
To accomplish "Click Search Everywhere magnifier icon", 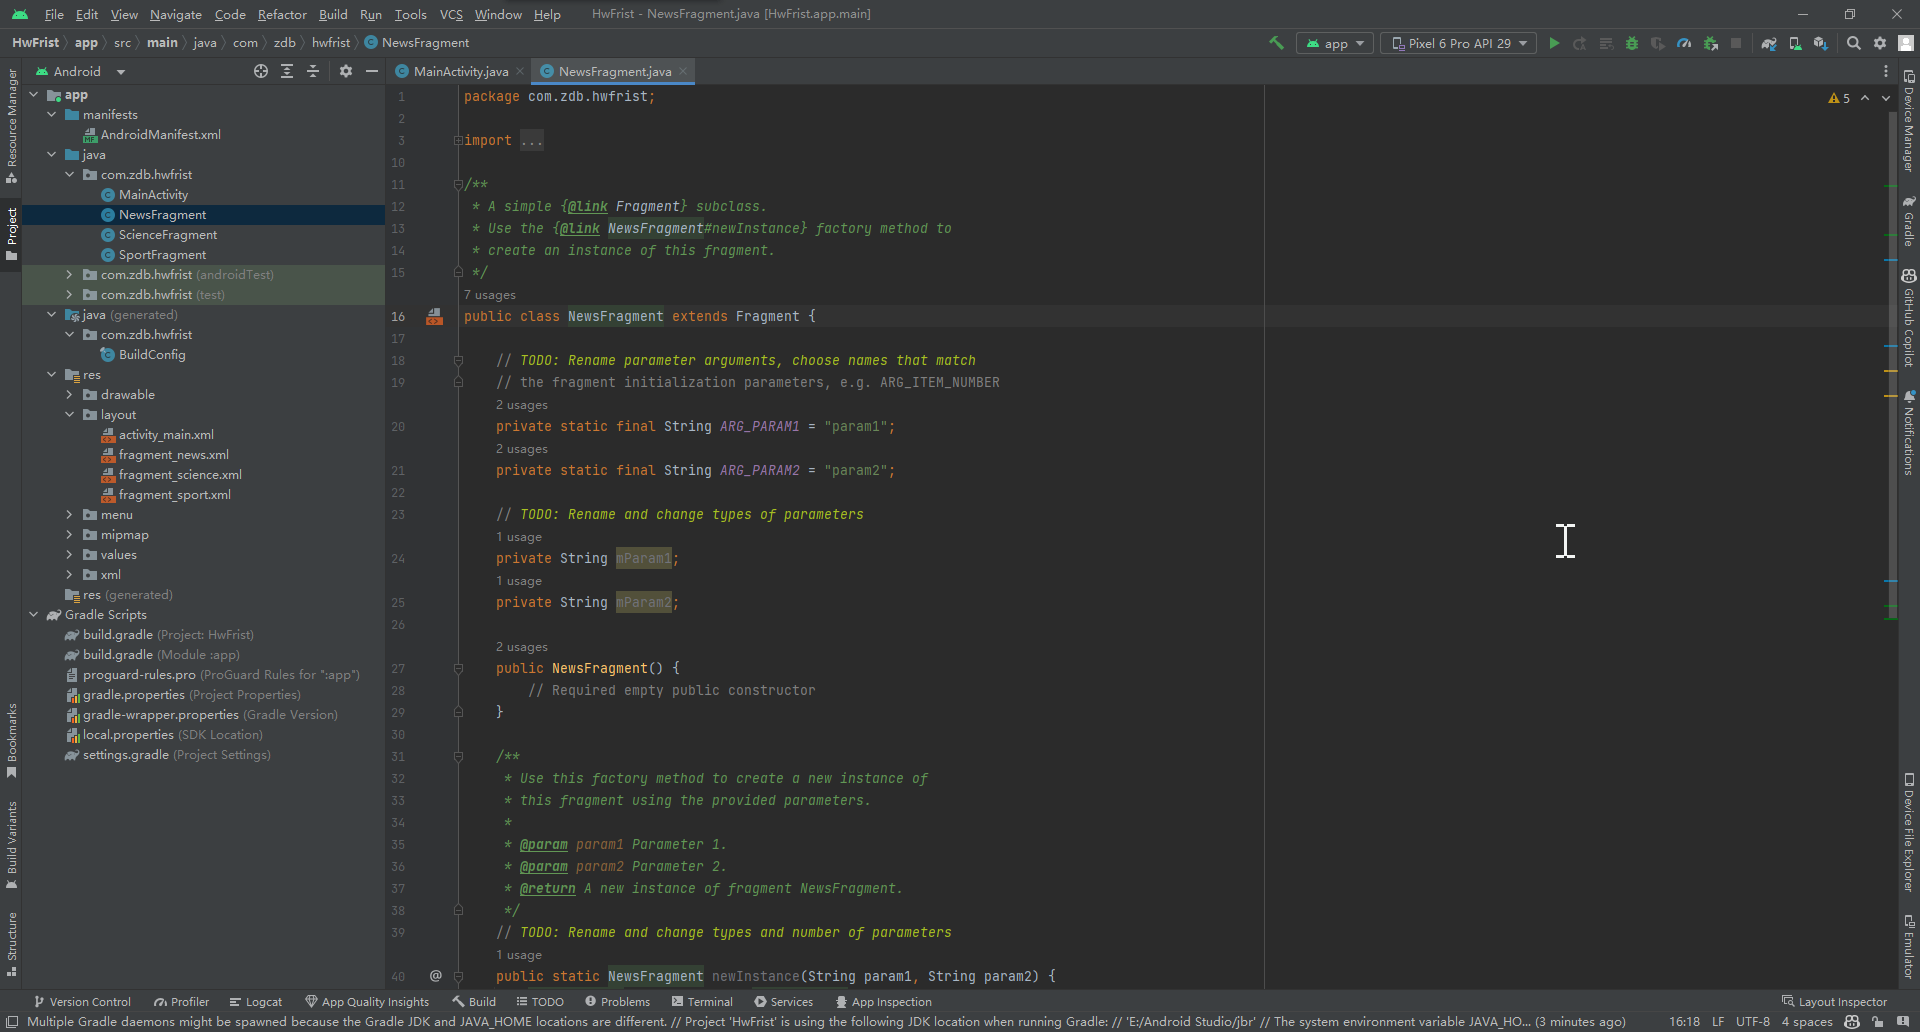I will pos(1854,43).
